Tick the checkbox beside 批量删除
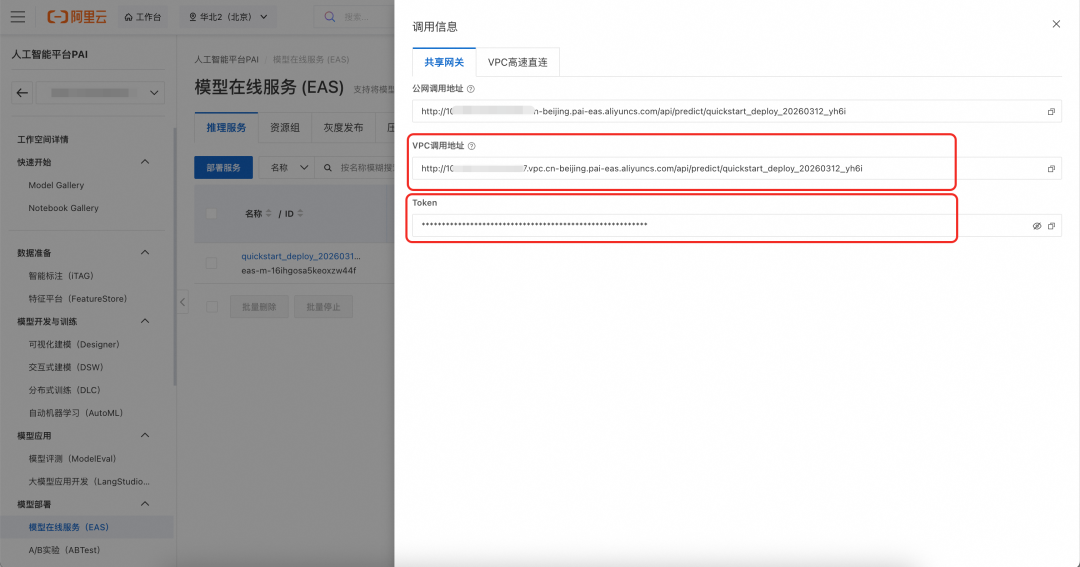Screen dimensions: 1080x567 [211, 307]
